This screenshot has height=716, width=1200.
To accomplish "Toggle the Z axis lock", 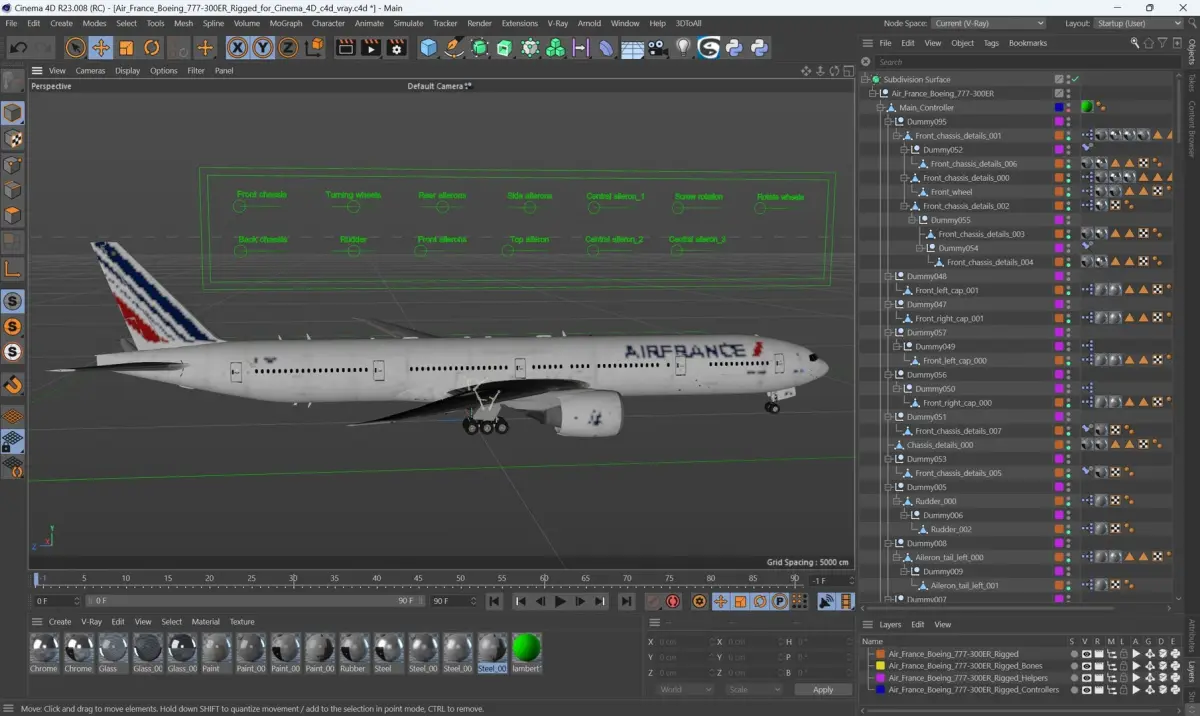I will [288, 47].
